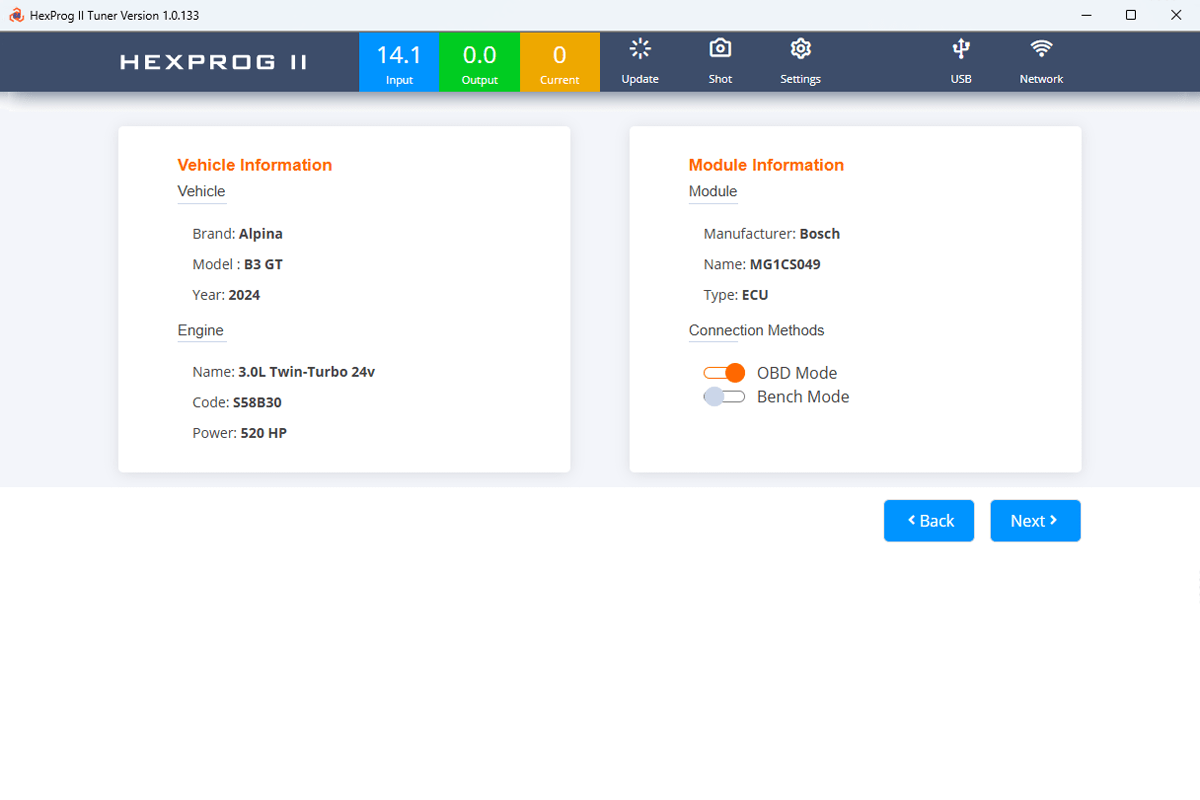Screen dimensions: 1200x800
Task: Select engine name 3.0L Twin-Turbo 24v
Action: pos(306,372)
